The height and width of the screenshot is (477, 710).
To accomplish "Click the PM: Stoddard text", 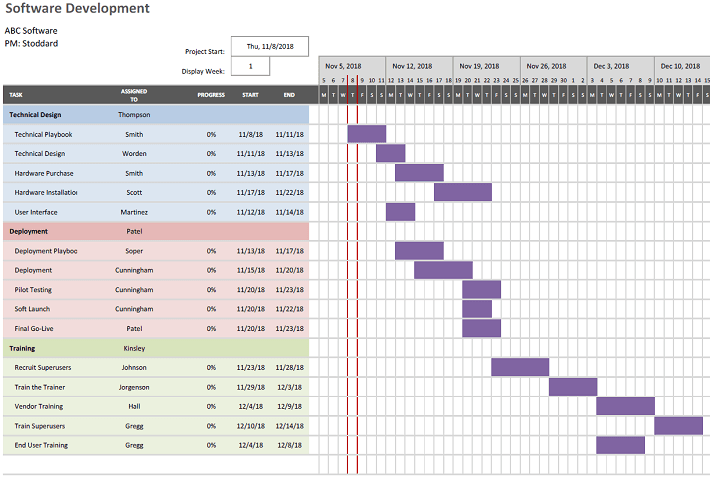I will point(31,43).
